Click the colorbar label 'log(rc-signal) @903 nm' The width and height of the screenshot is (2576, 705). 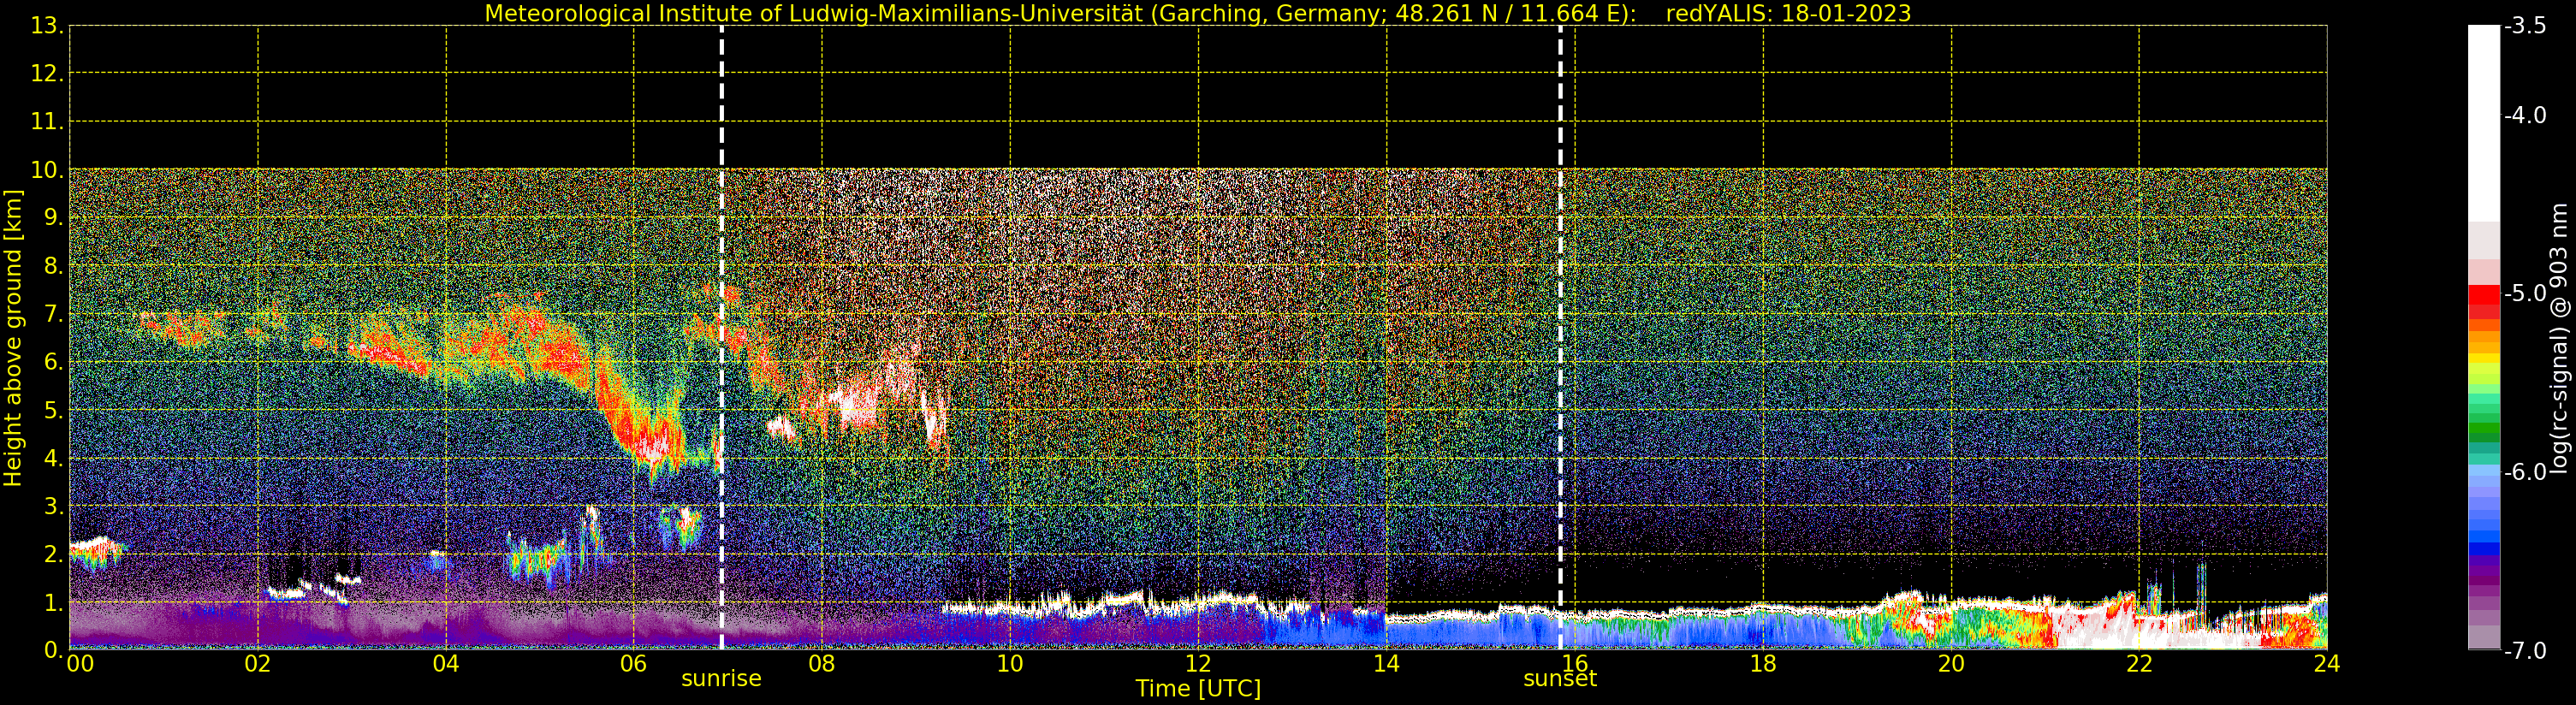2558,338
